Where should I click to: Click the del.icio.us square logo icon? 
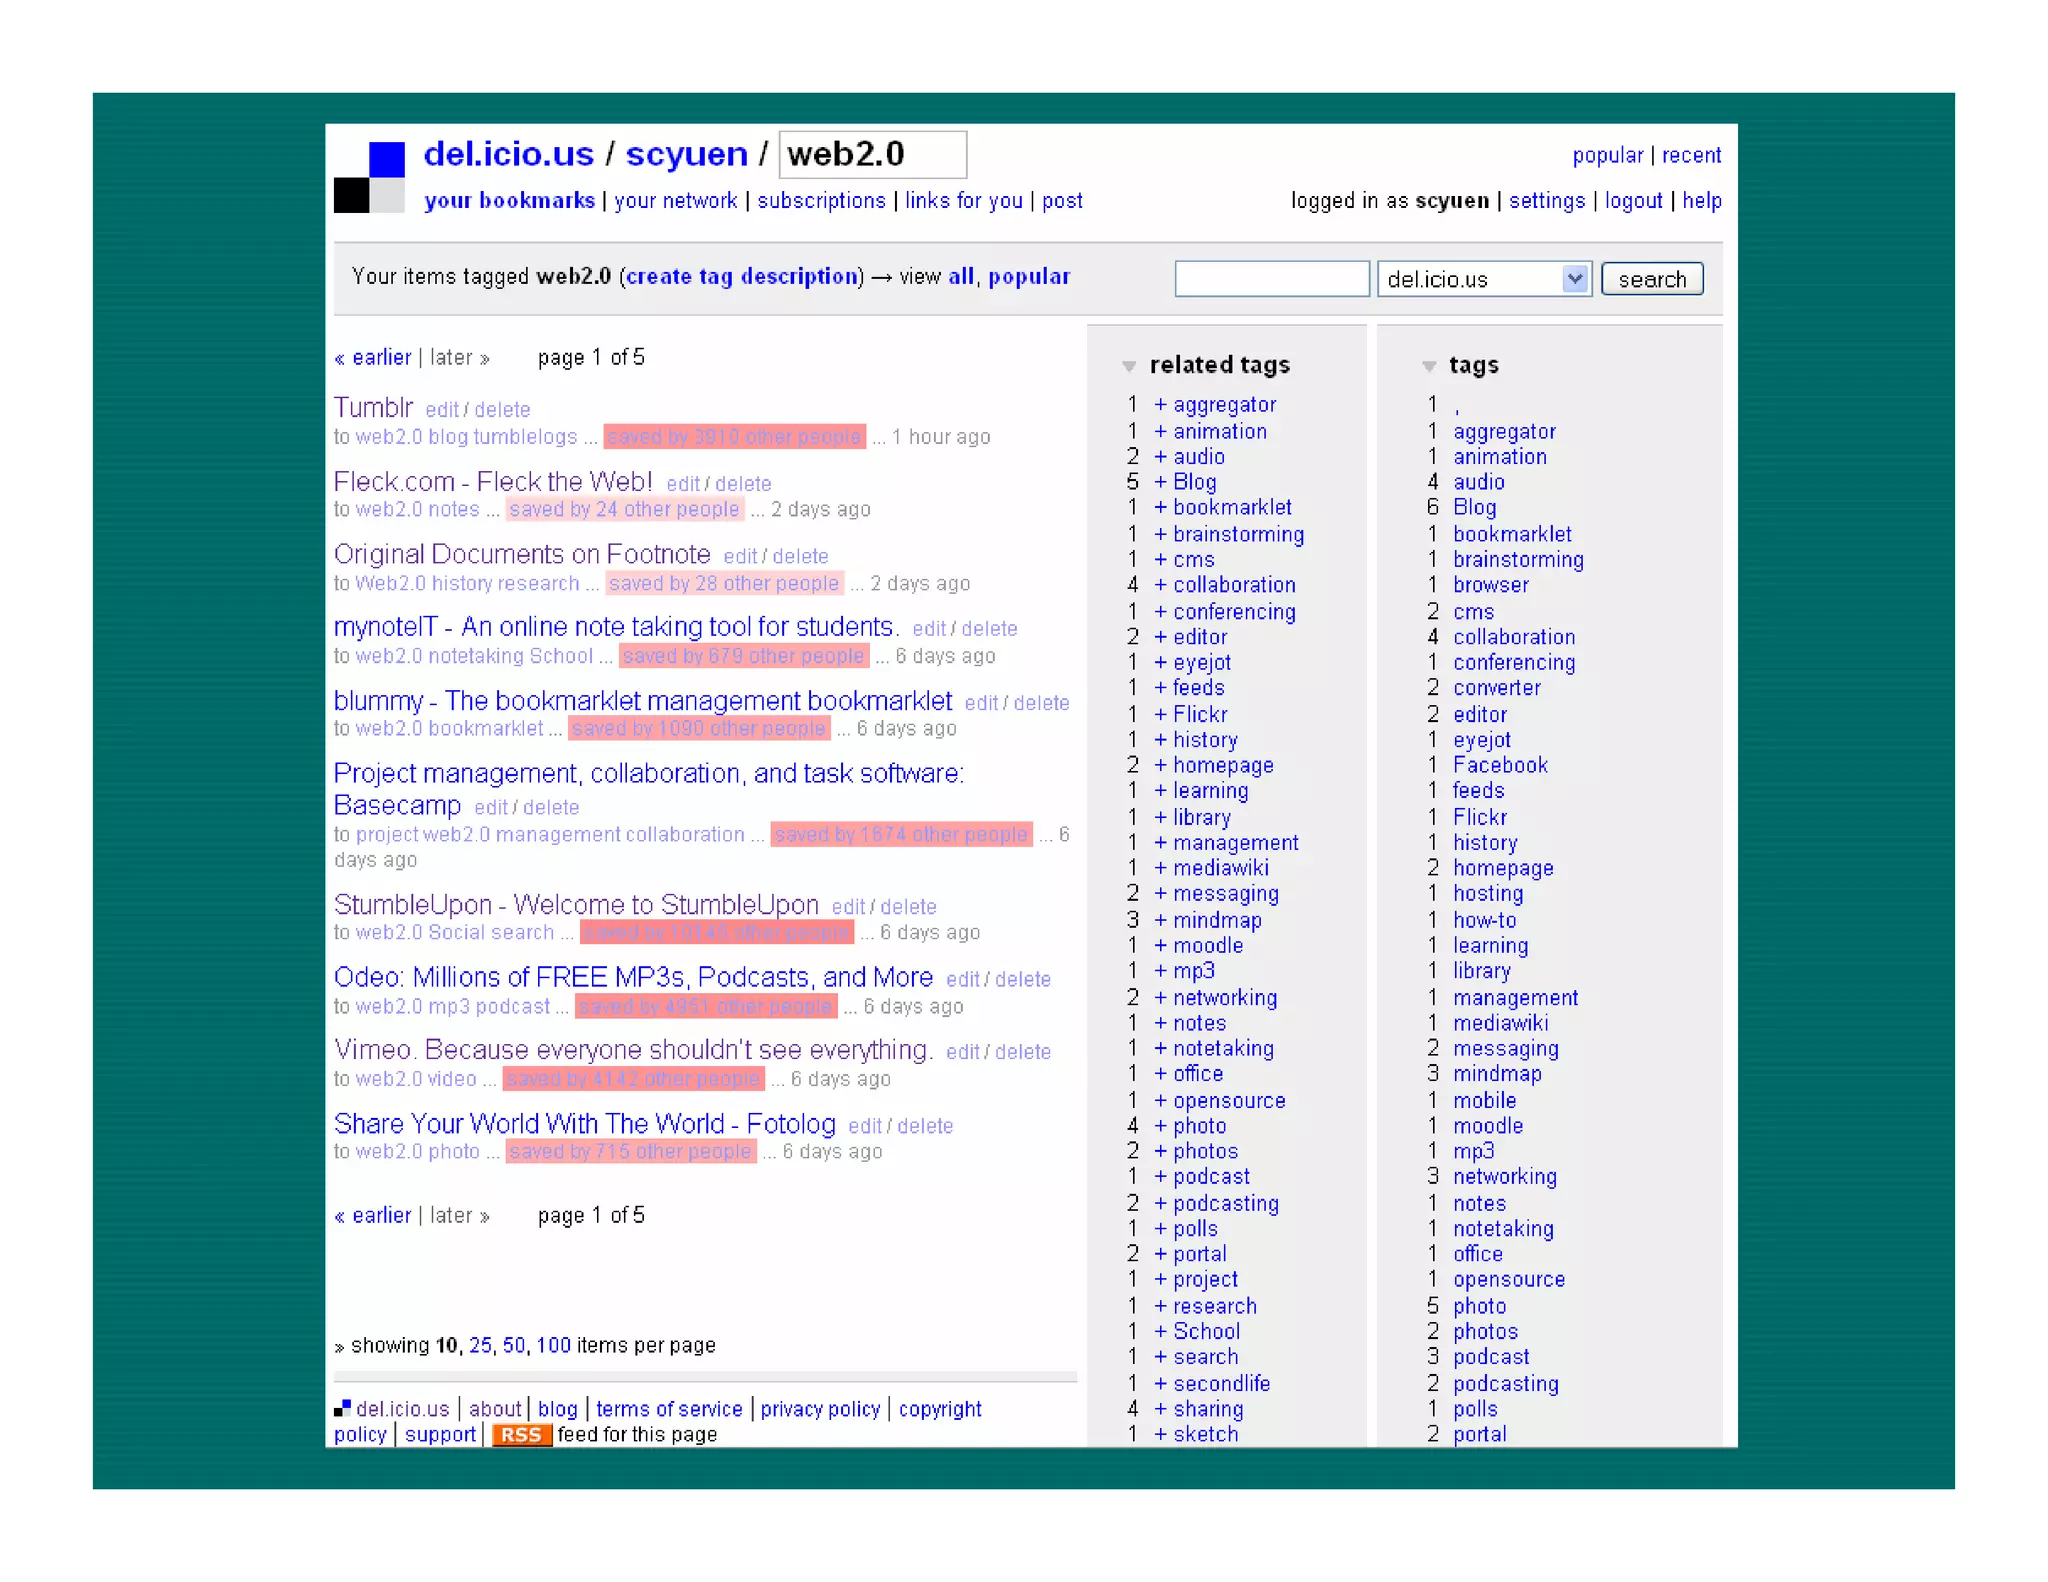coord(369,177)
